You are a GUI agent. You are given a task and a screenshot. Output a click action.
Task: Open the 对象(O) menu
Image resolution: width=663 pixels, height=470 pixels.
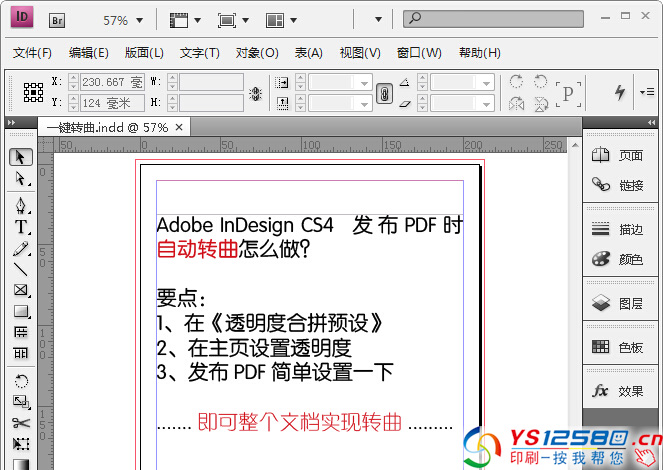click(256, 53)
